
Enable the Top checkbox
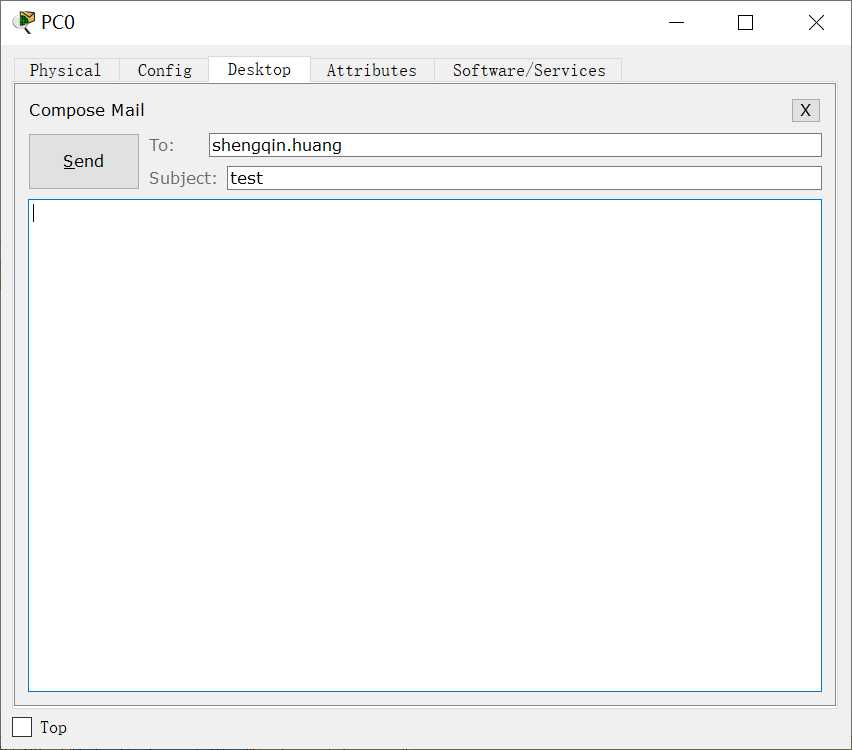(x=22, y=727)
